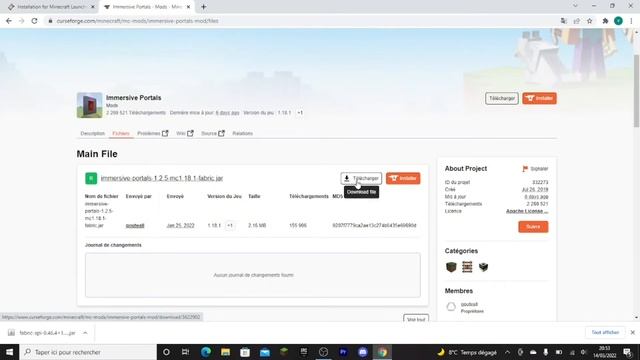
Task: Click the clock and date in taskbar
Action: point(604,352)
